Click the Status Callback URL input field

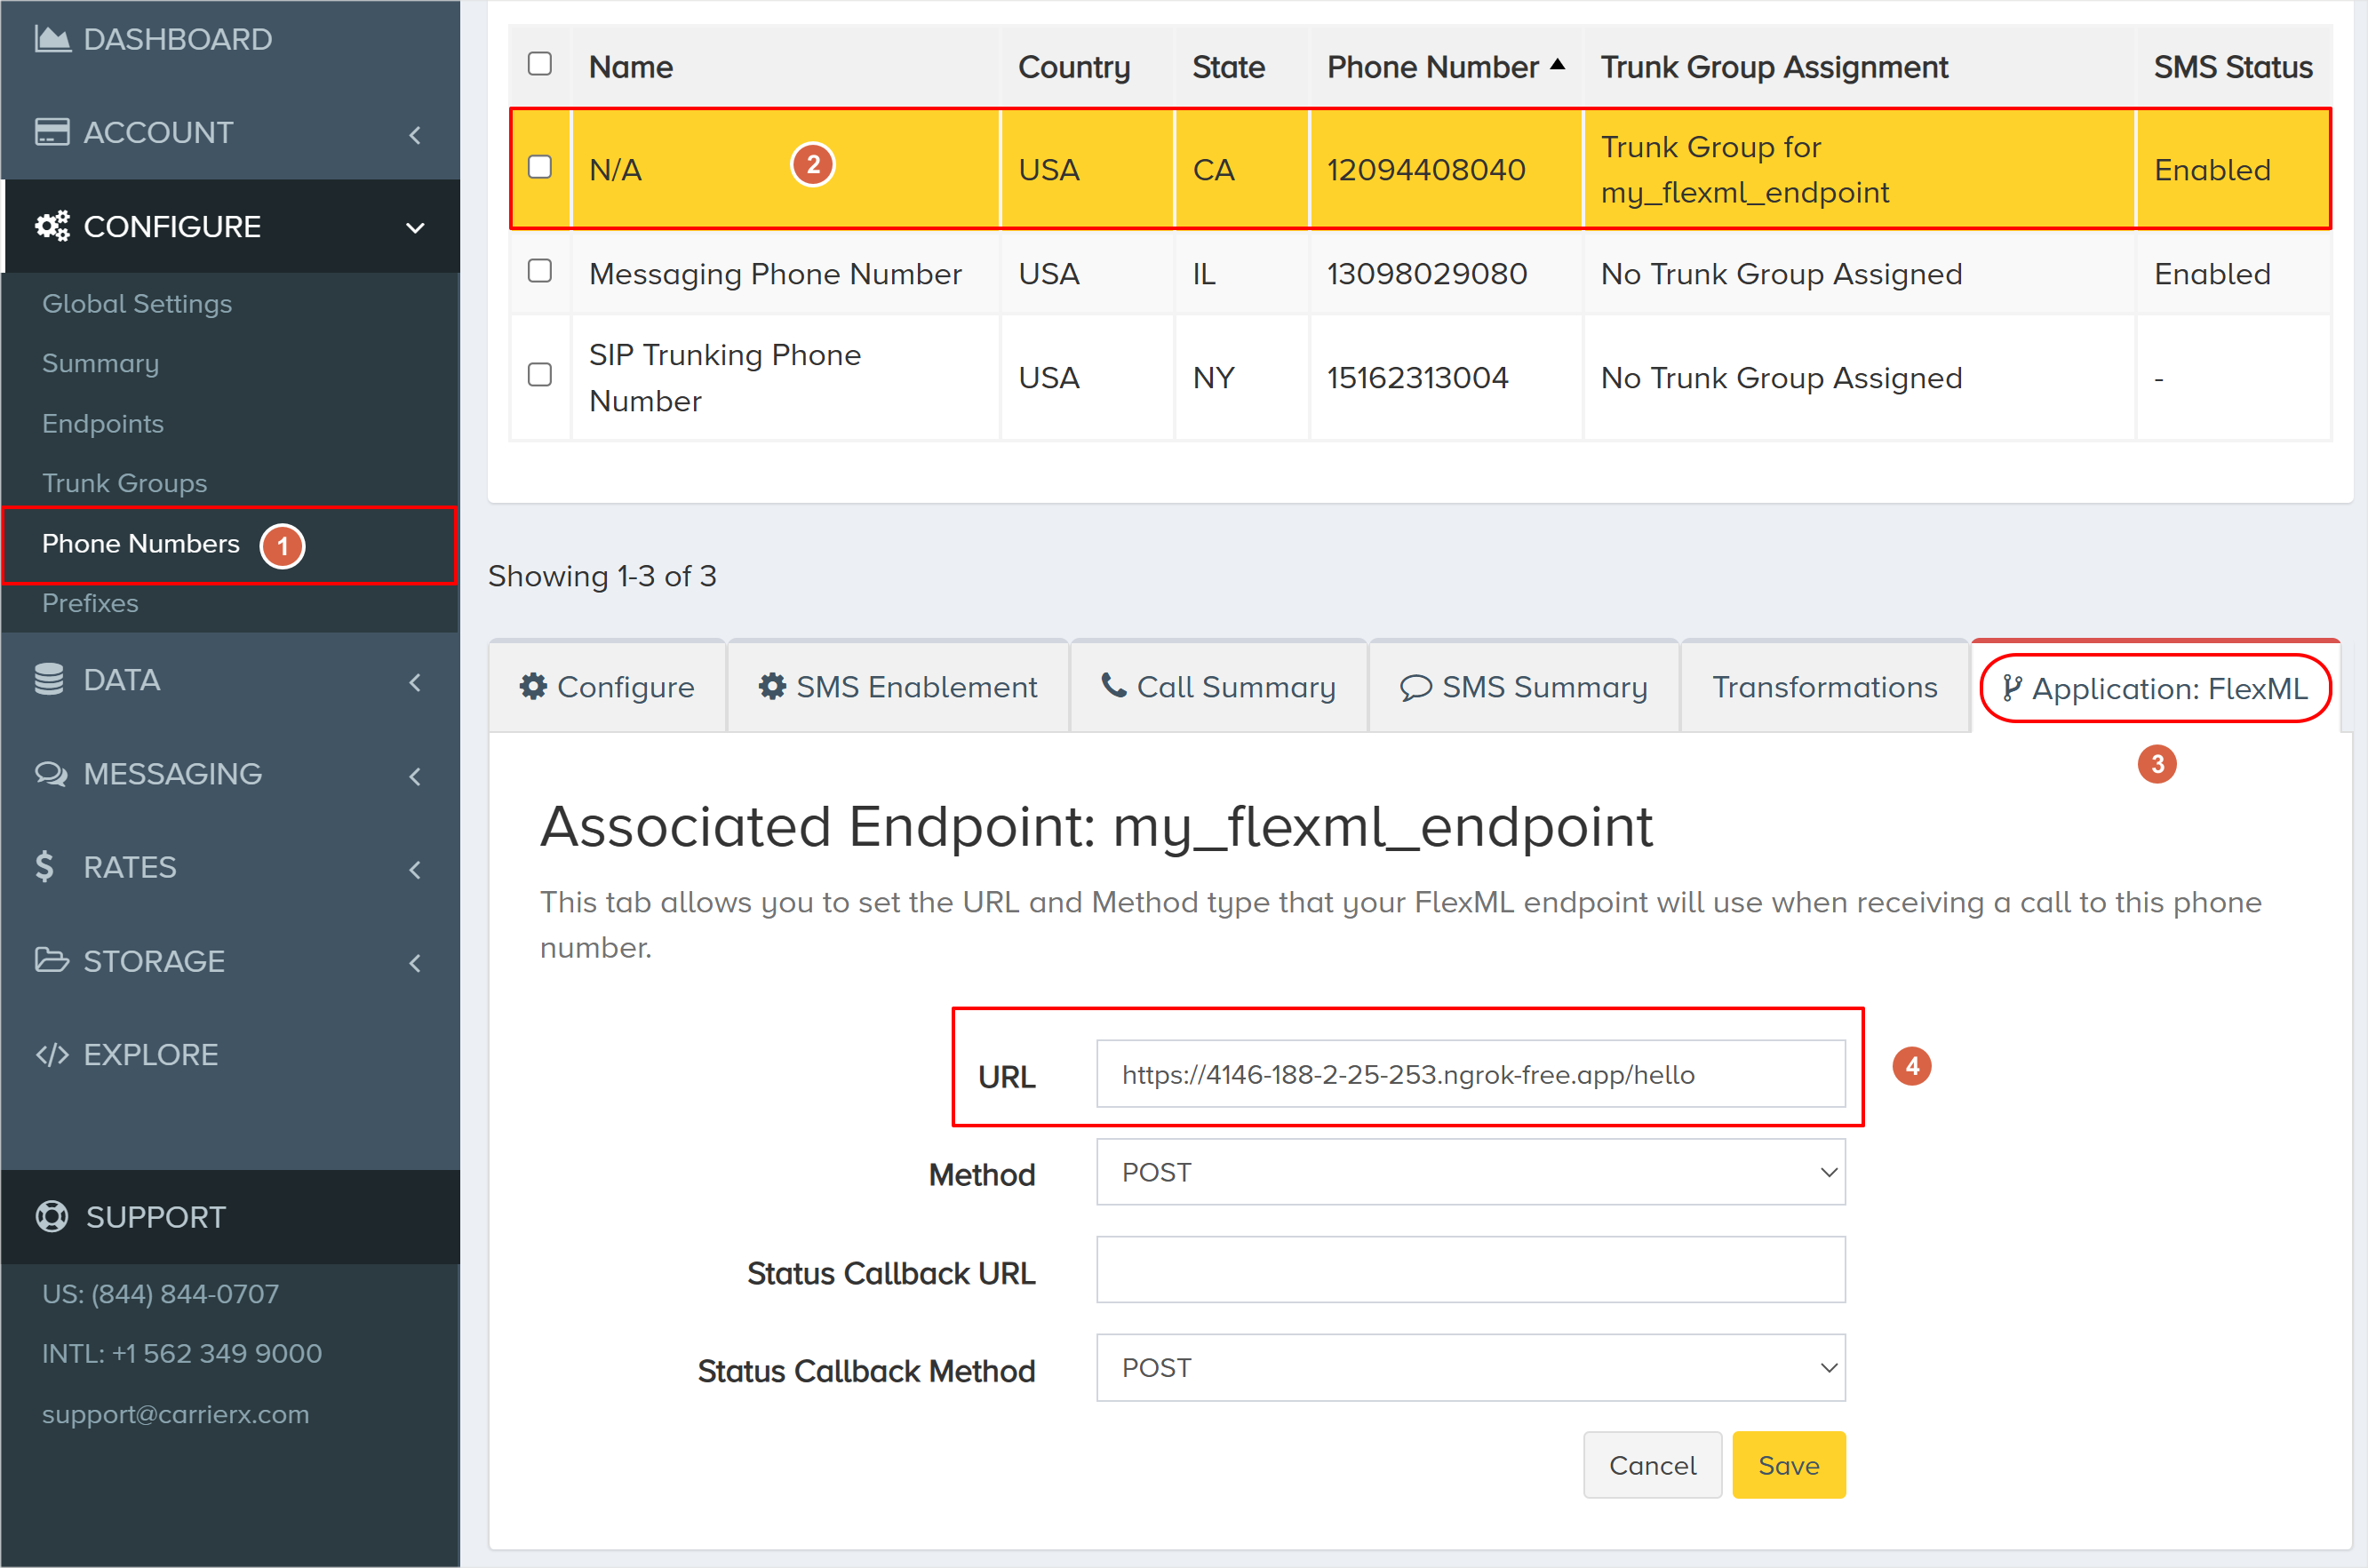1470,1269
